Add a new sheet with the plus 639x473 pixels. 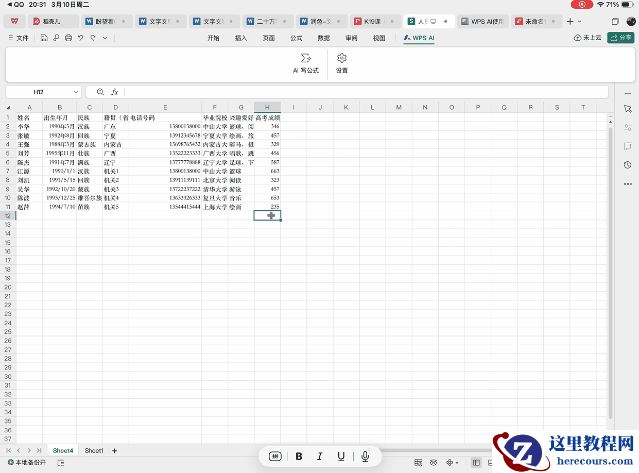pos(115,451)
